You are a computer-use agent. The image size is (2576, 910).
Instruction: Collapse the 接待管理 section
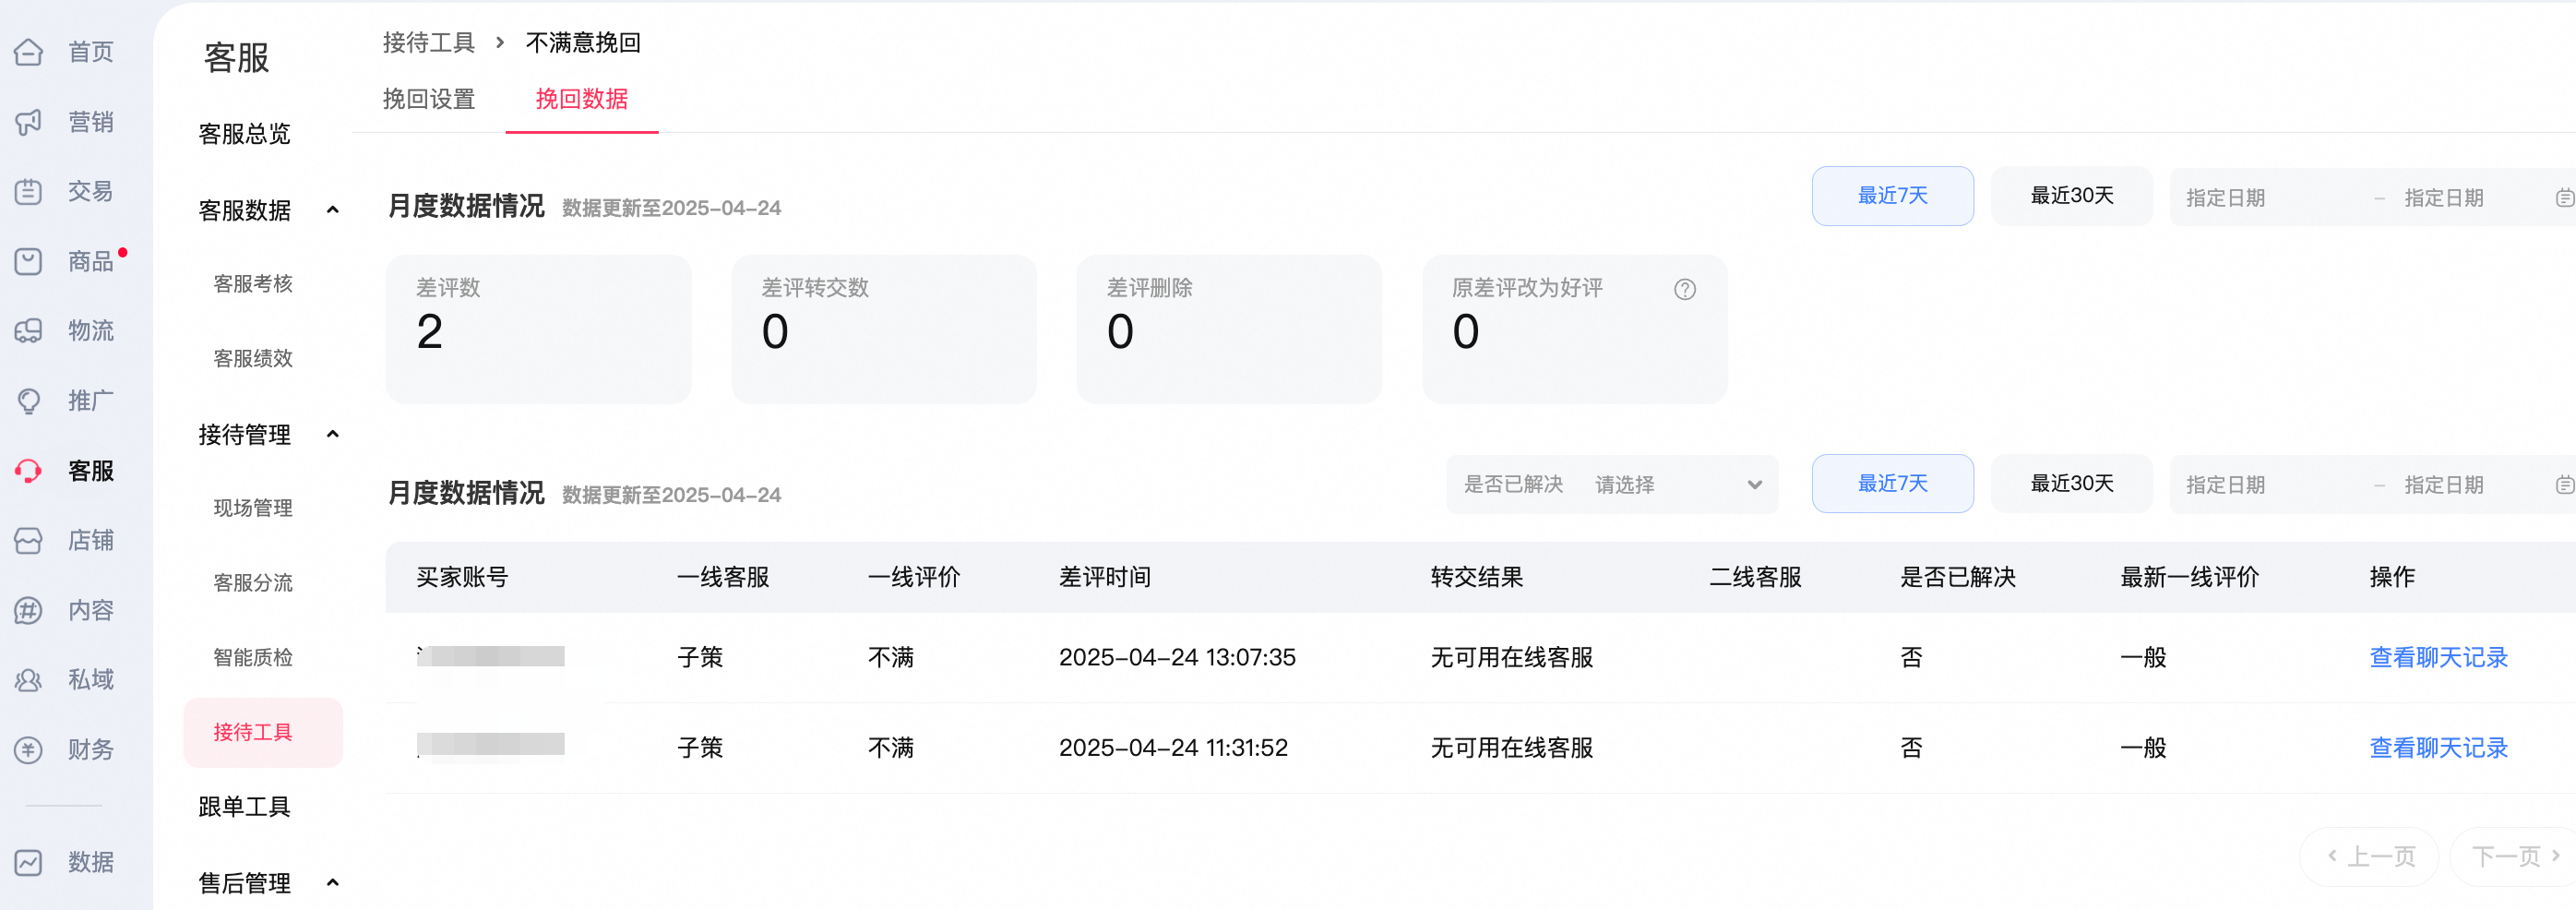point(333,434)
